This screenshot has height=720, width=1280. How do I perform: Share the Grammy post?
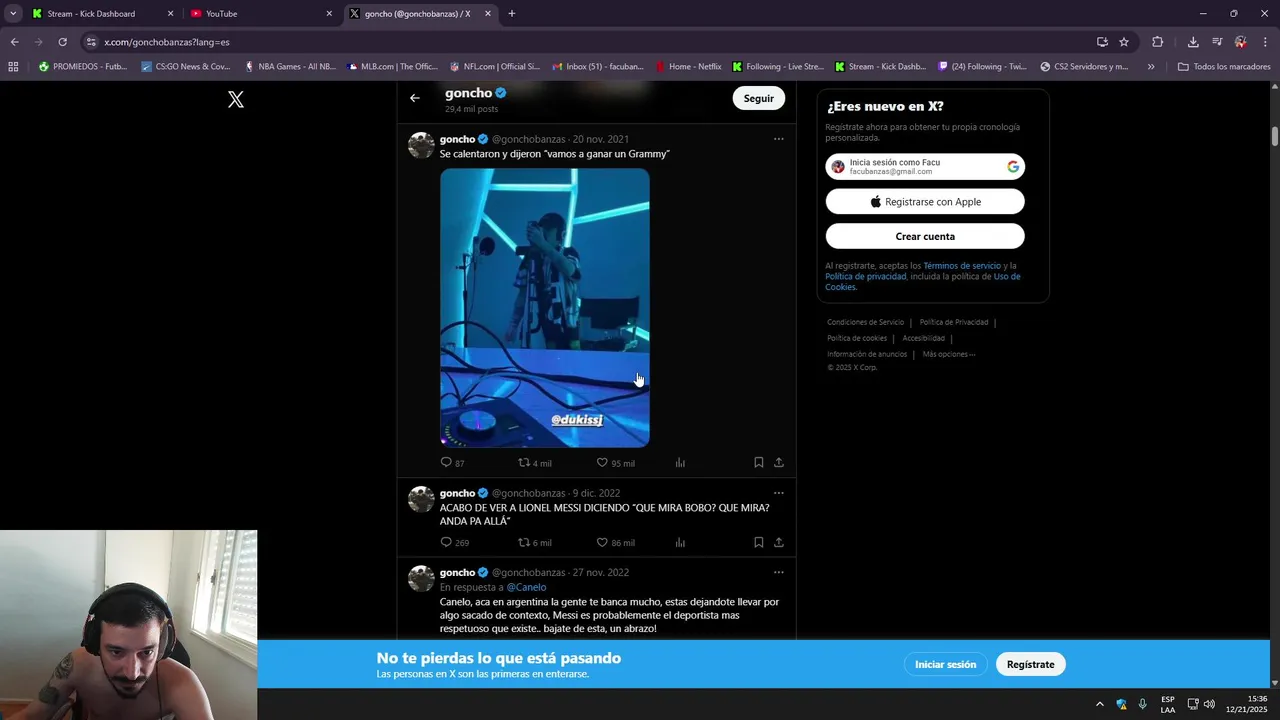coord(779,462)
